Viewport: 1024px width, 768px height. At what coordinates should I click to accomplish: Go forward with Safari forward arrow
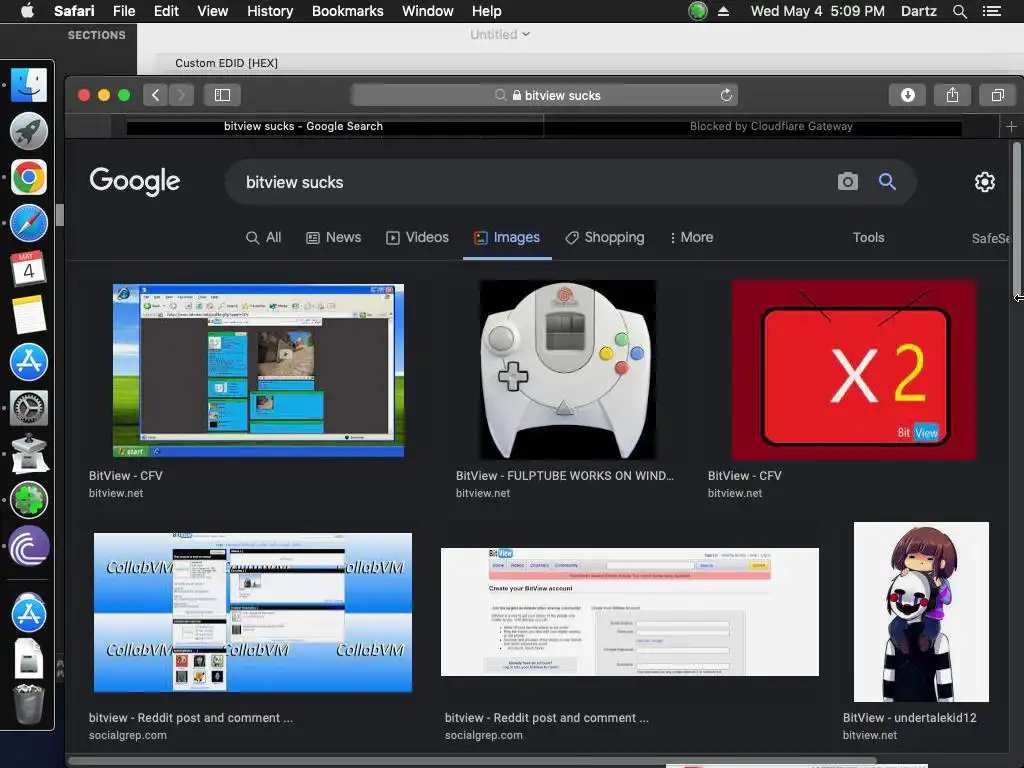tap(182, 95)
